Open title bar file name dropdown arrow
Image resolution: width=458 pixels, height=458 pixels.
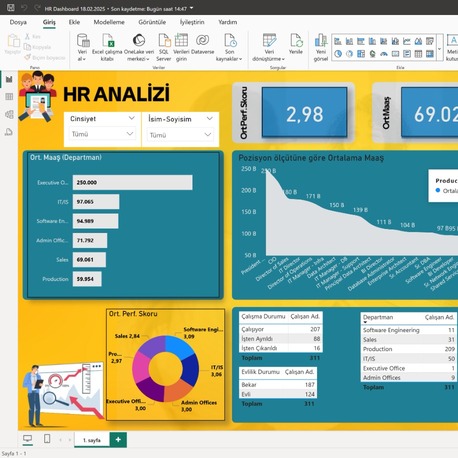point(192,8)
